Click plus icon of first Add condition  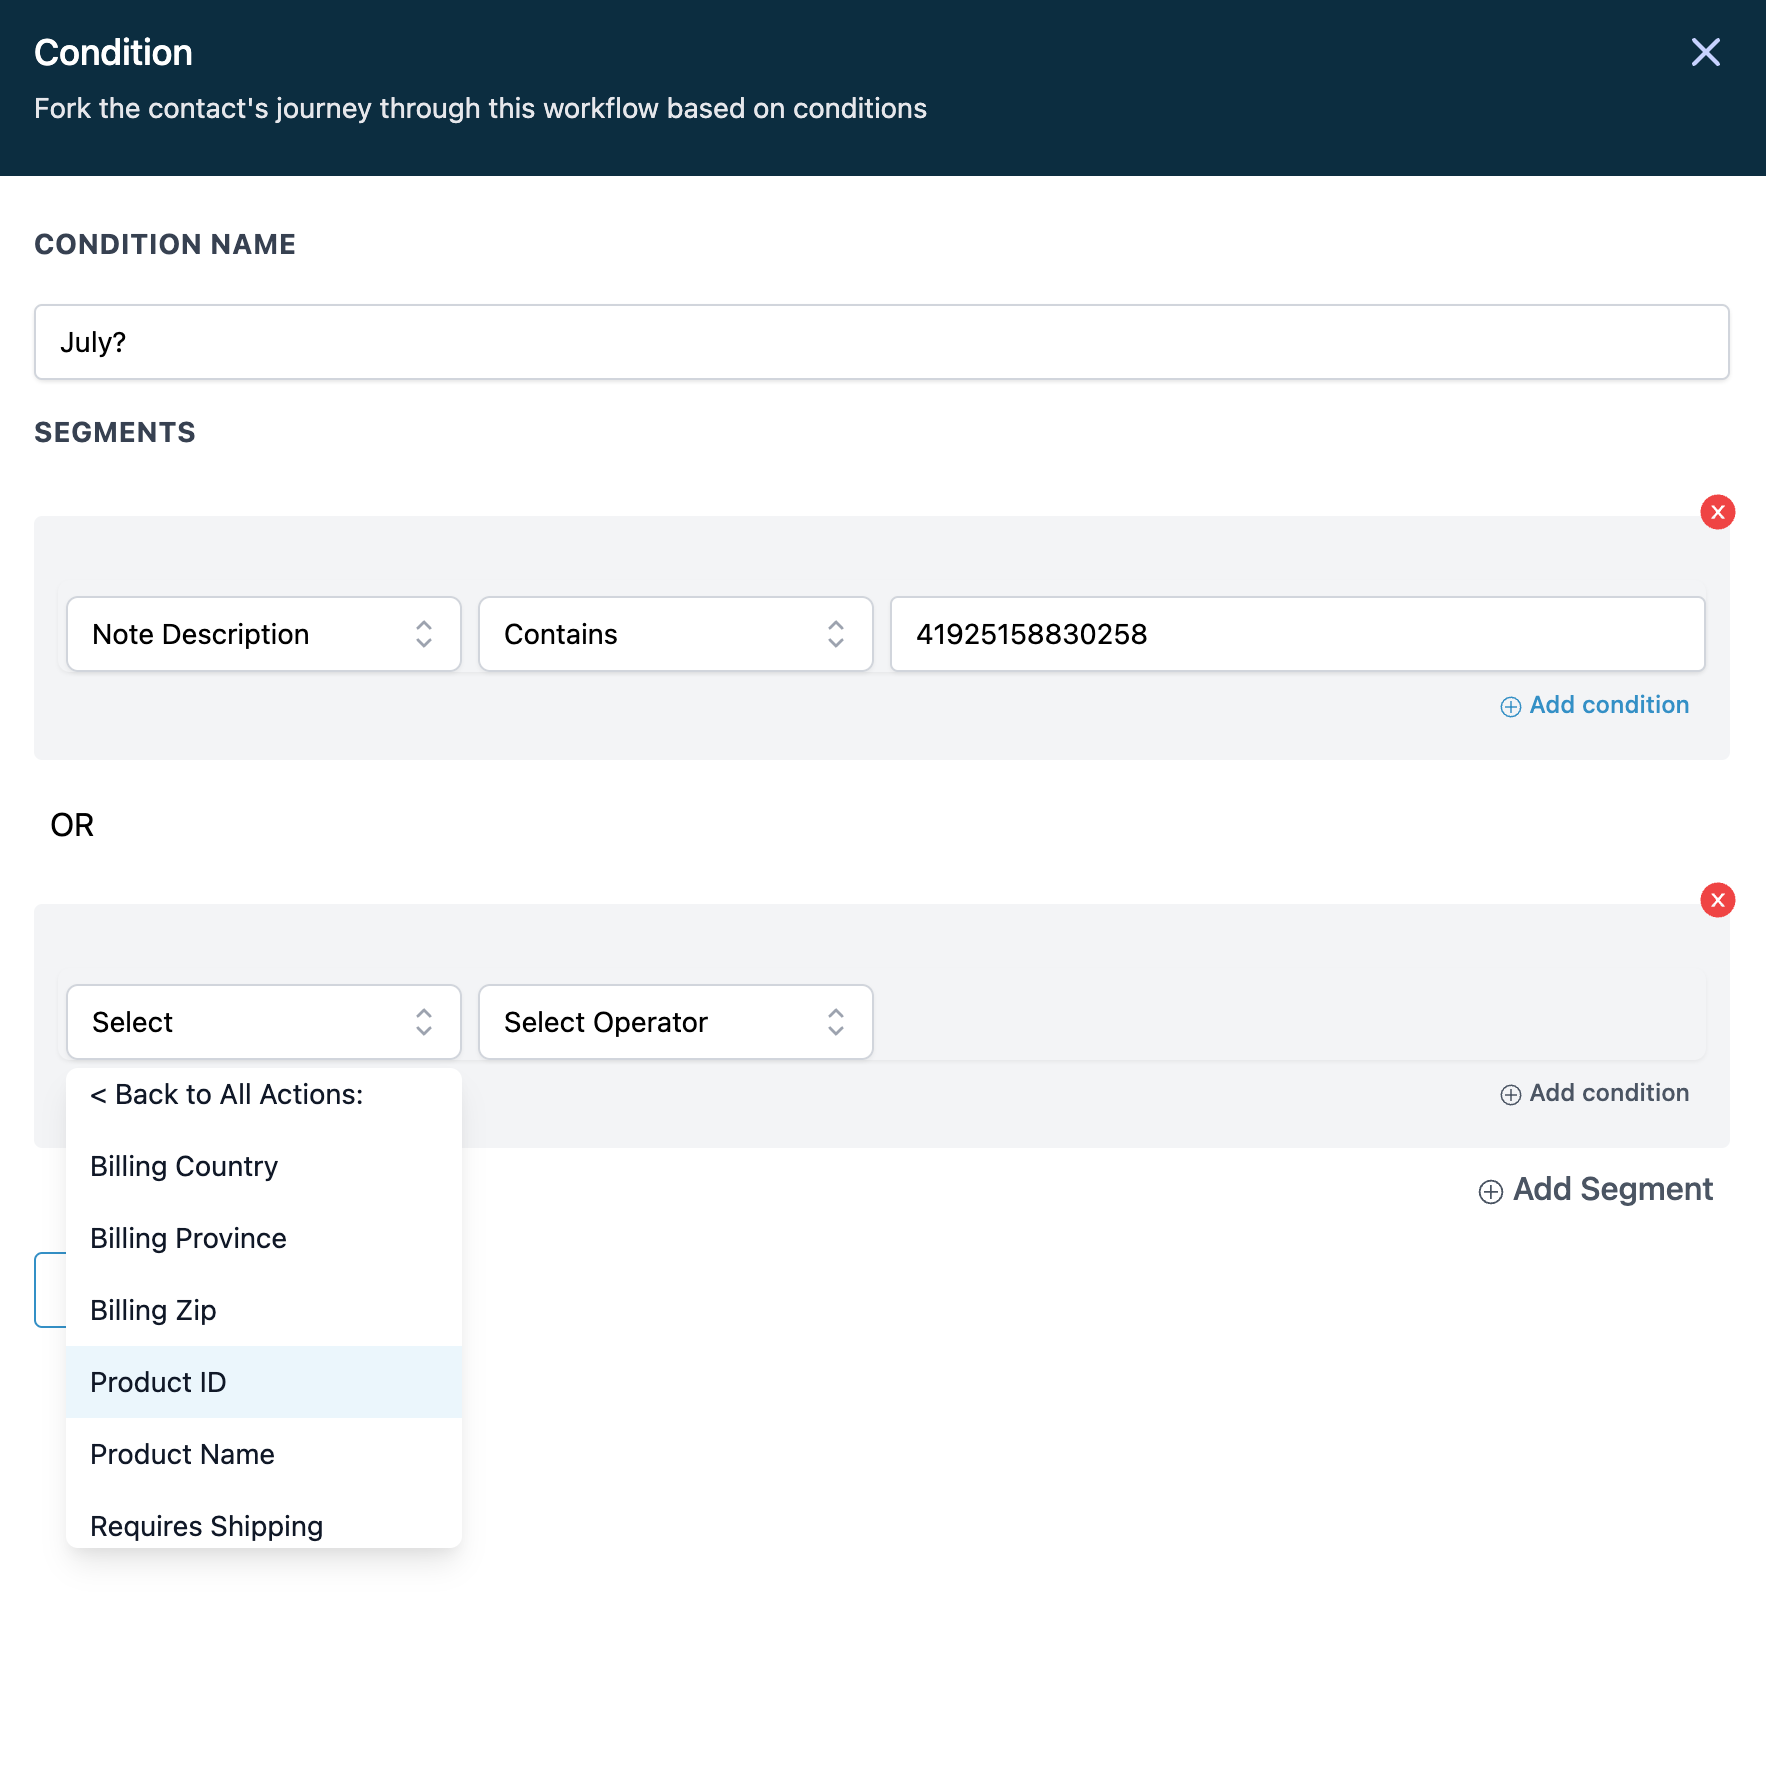point(1510,706)
